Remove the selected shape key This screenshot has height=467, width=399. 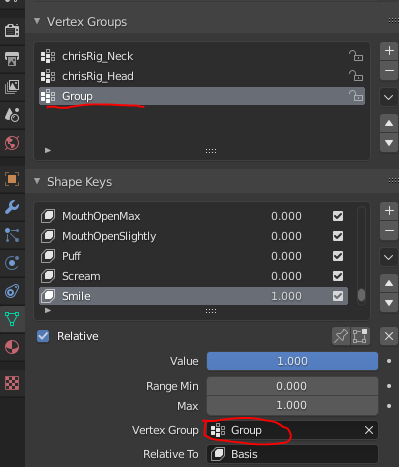389,230
